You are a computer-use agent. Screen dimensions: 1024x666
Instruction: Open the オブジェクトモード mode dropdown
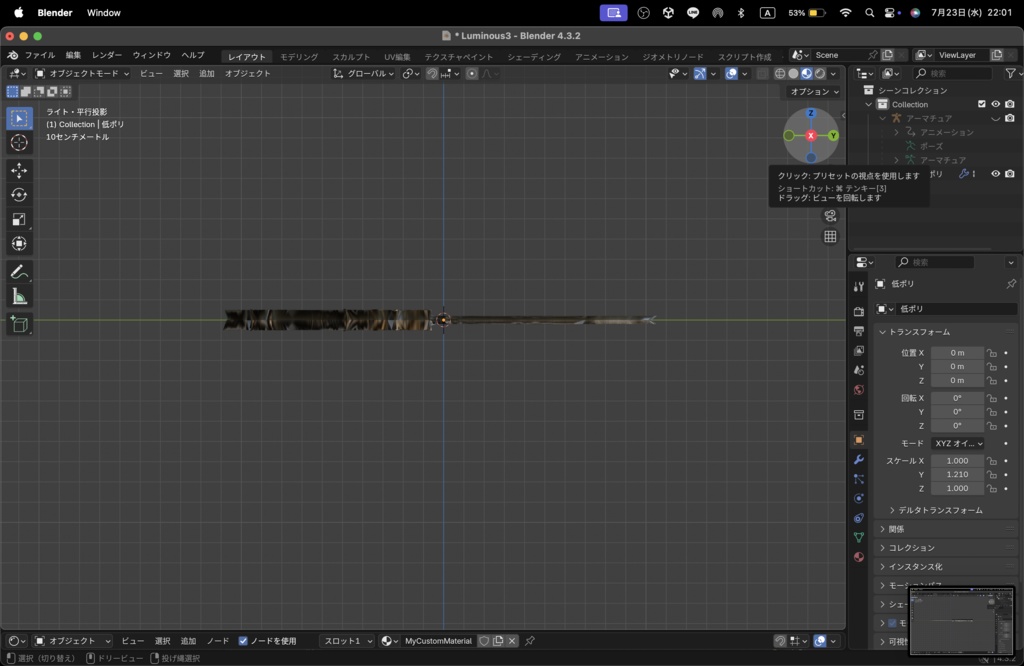tap(82, 74)
